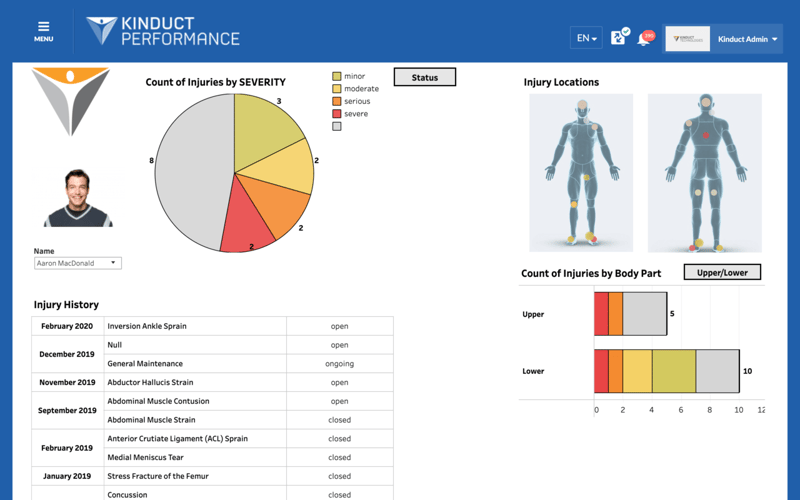Click the Kinduct Technologies logo in header
The width and height of the screenshot is (800, 500).
[688, 39]
